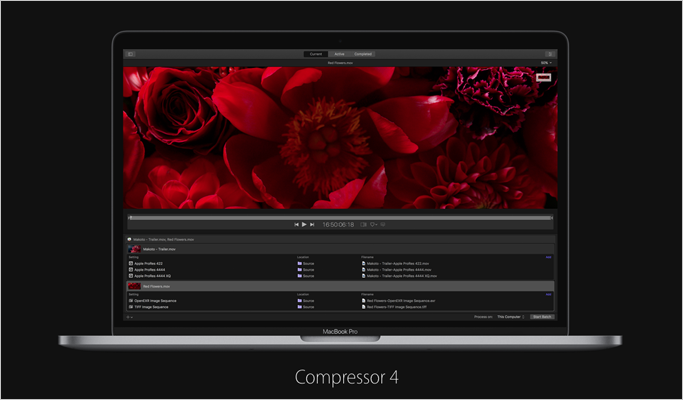Click filename Red Flowers-TIFF Image Sequence.tiff

pyautogui.click(x=394, y=307)
